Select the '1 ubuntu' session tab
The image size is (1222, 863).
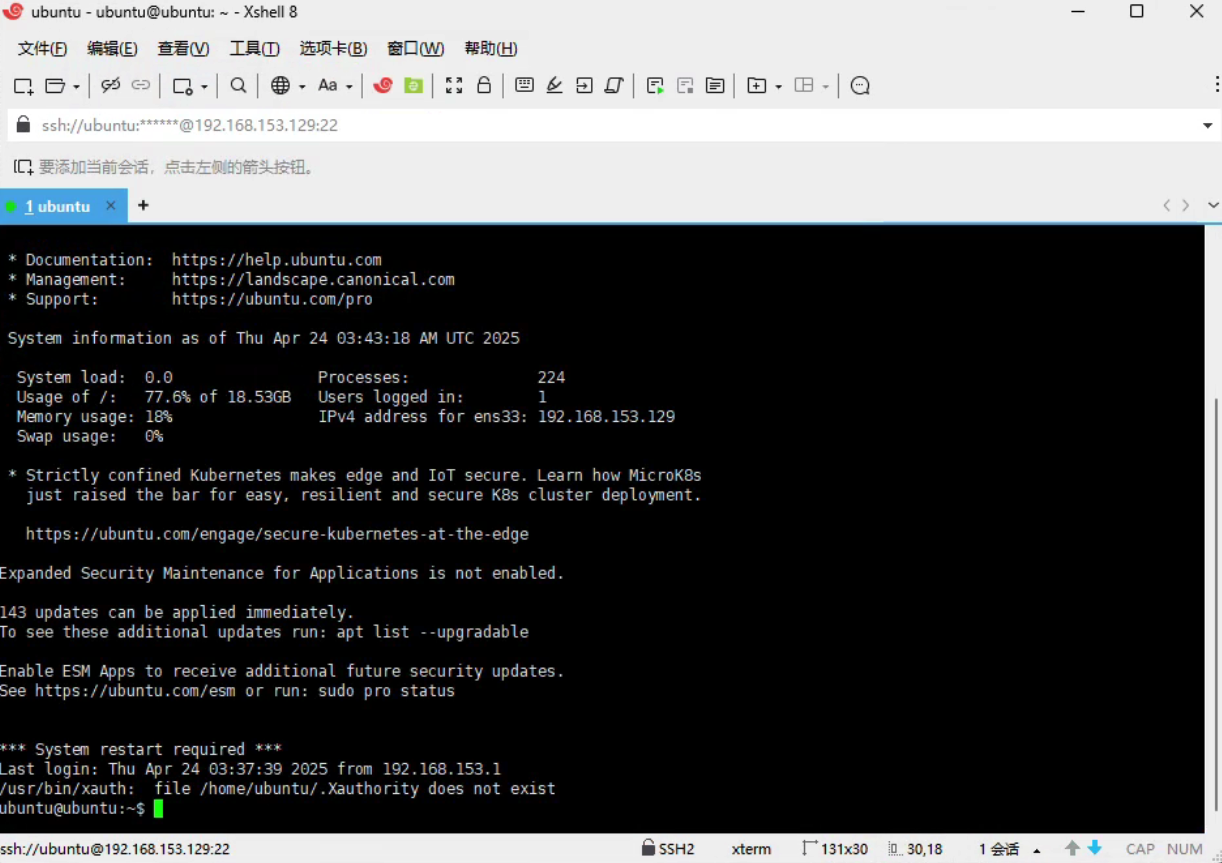(x=57, y=206)
